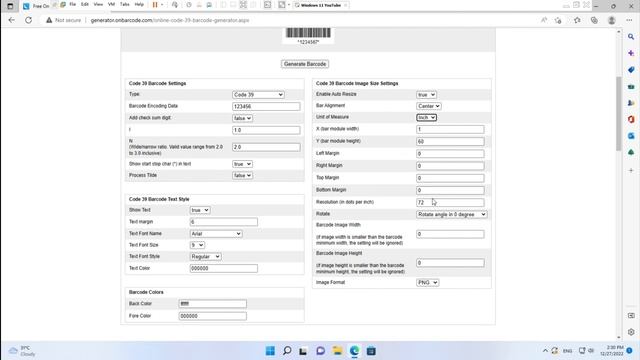The width and height of the screenshot is (640, 360).
Task: Open the VMware Help menu
Action: pyautogui.click(x=139, y=4)
